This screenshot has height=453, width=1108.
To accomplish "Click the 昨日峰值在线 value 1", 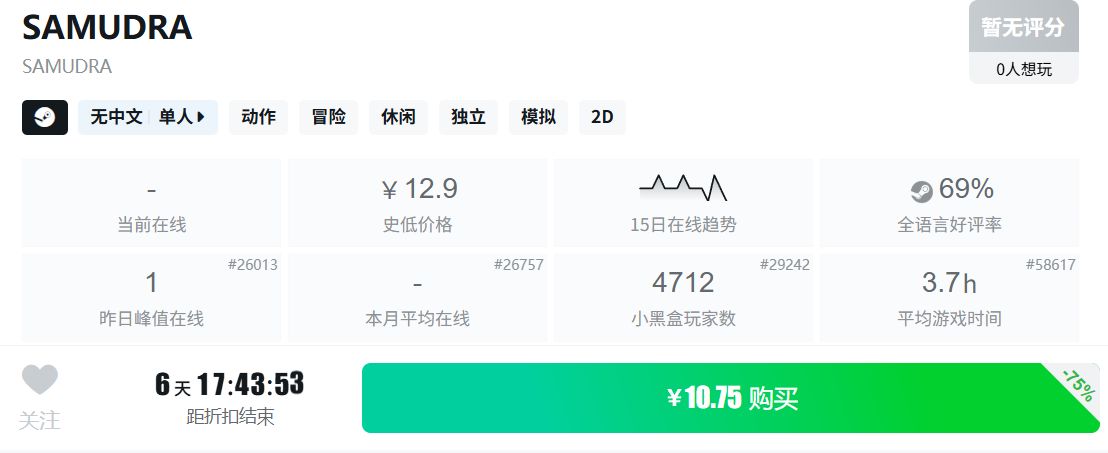I will pos(151,283).
